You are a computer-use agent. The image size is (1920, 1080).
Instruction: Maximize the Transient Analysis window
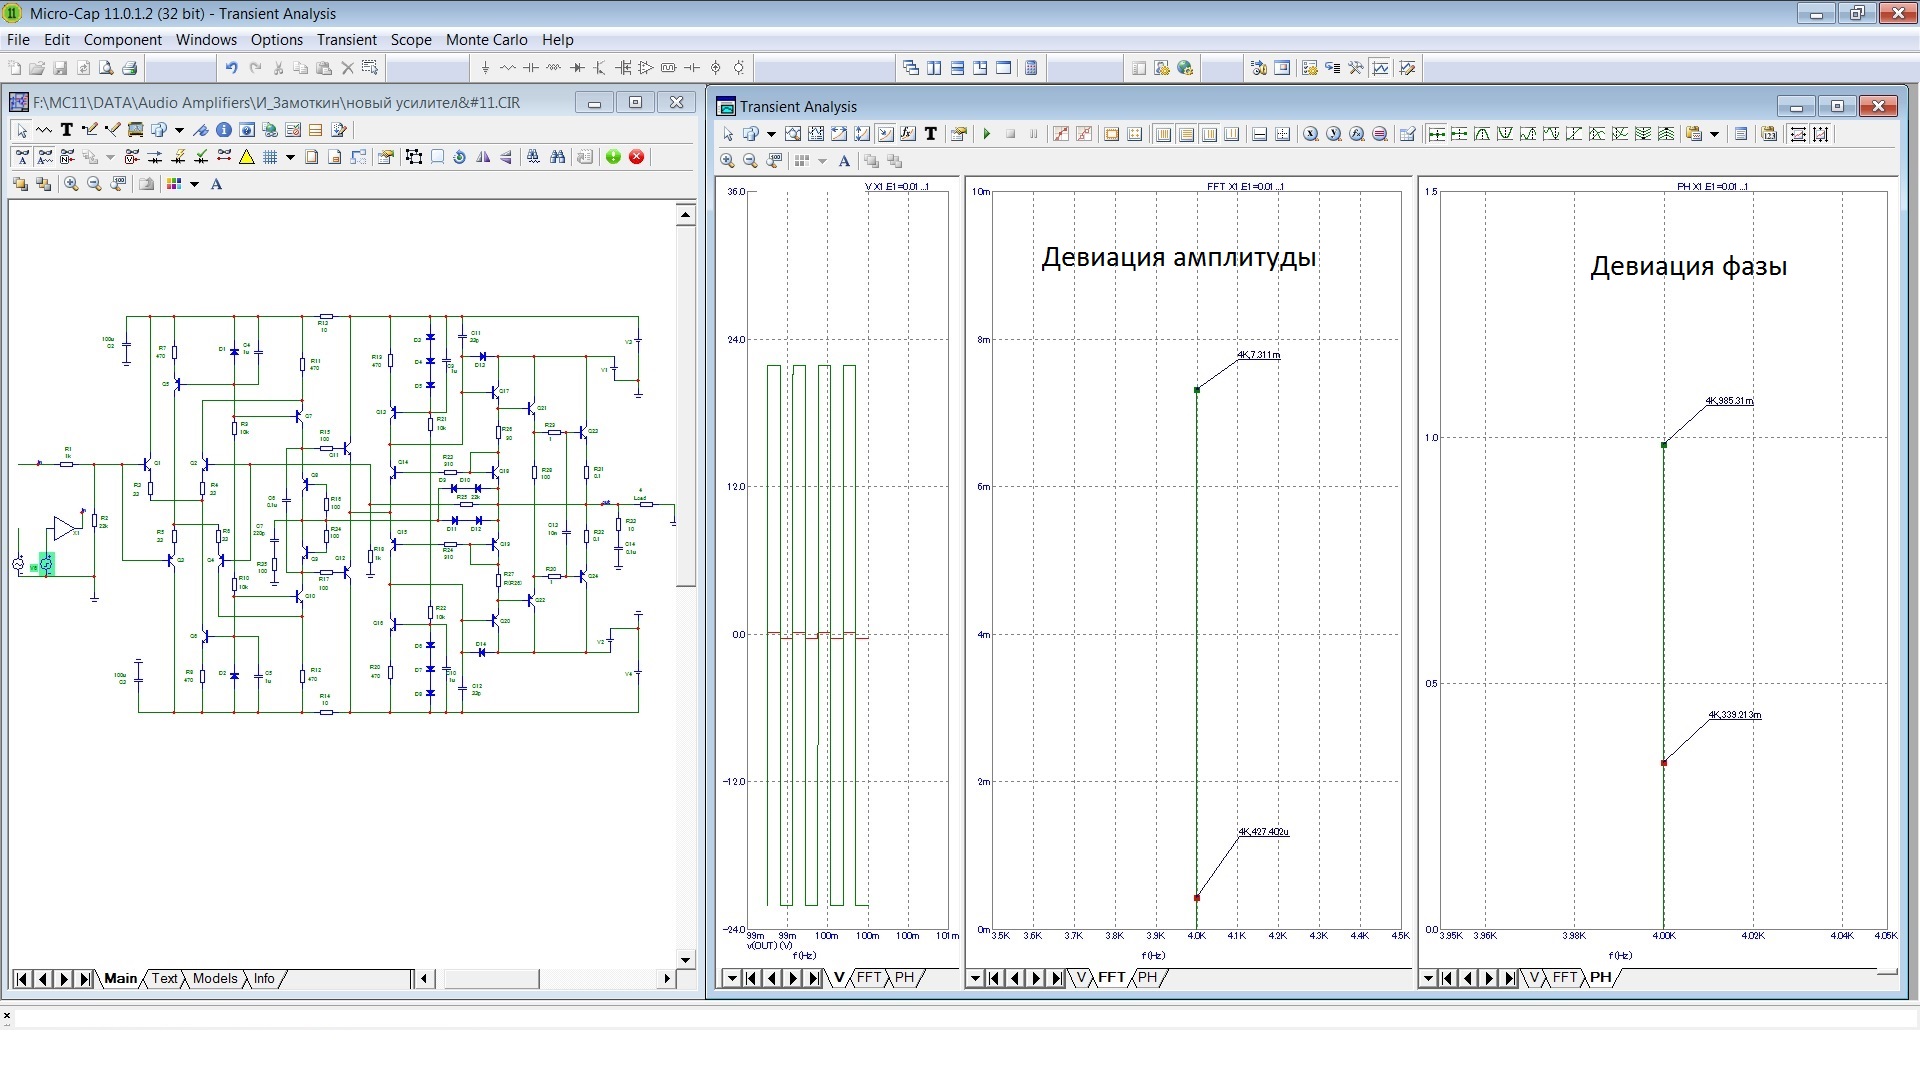(x=1837, y=106)
